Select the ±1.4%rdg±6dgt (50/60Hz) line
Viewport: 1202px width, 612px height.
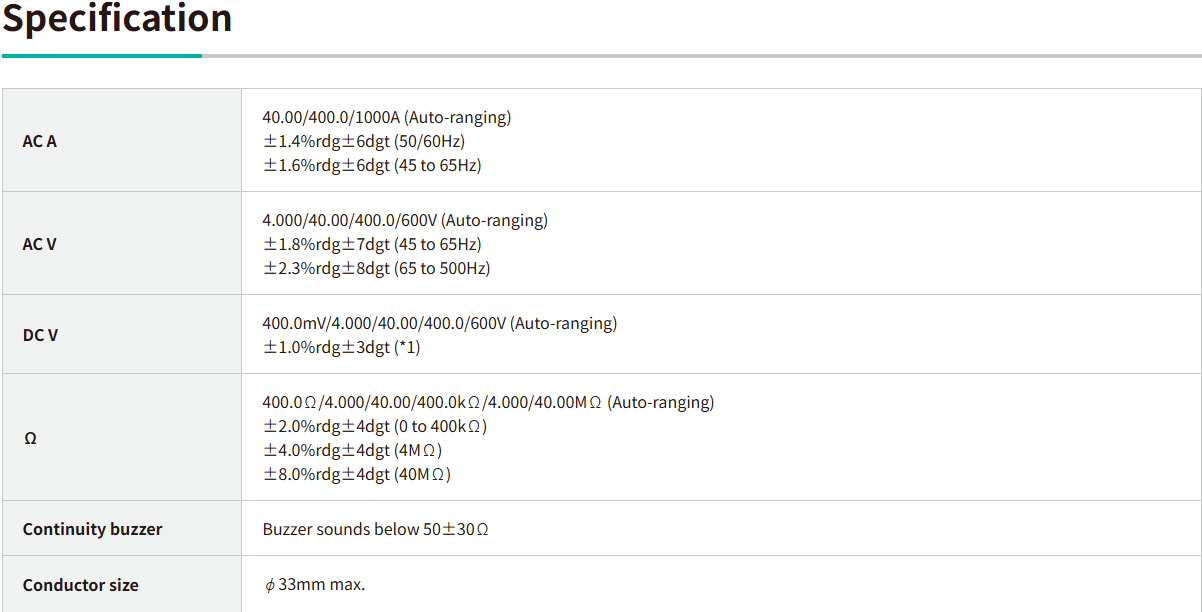(364, 141)
